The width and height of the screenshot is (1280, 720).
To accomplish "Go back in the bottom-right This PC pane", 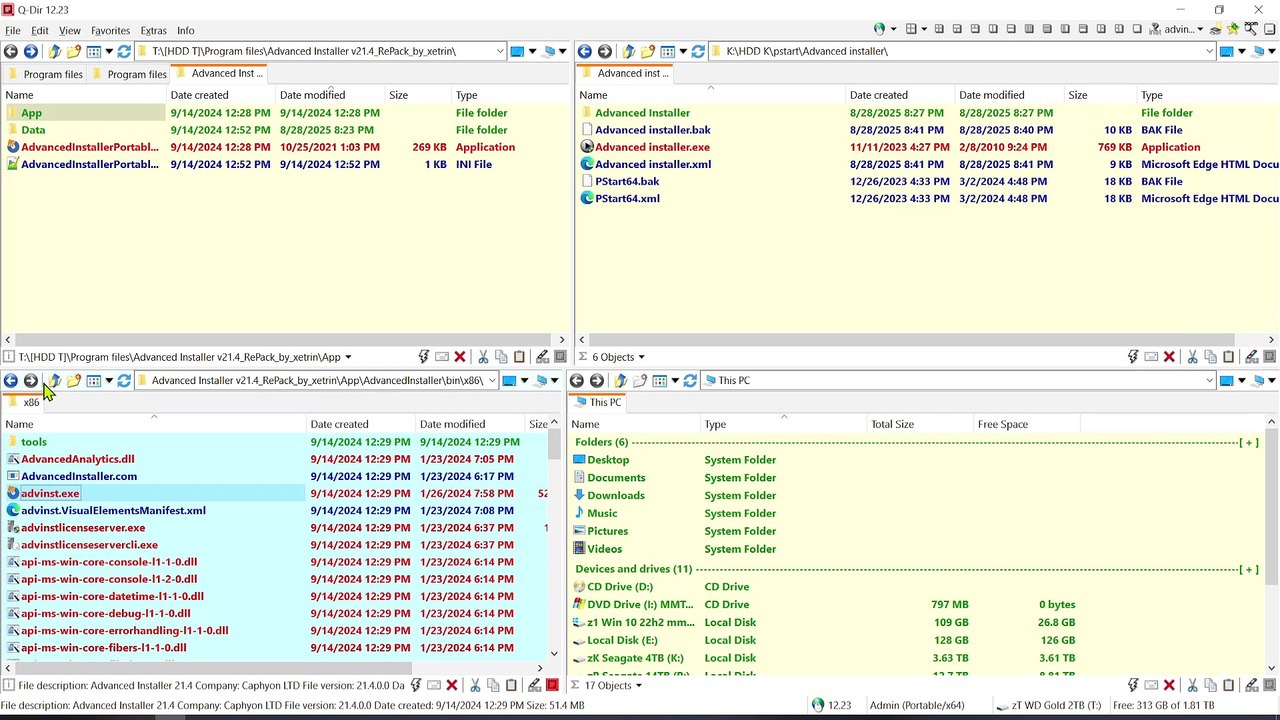I will tap(577, 380).
